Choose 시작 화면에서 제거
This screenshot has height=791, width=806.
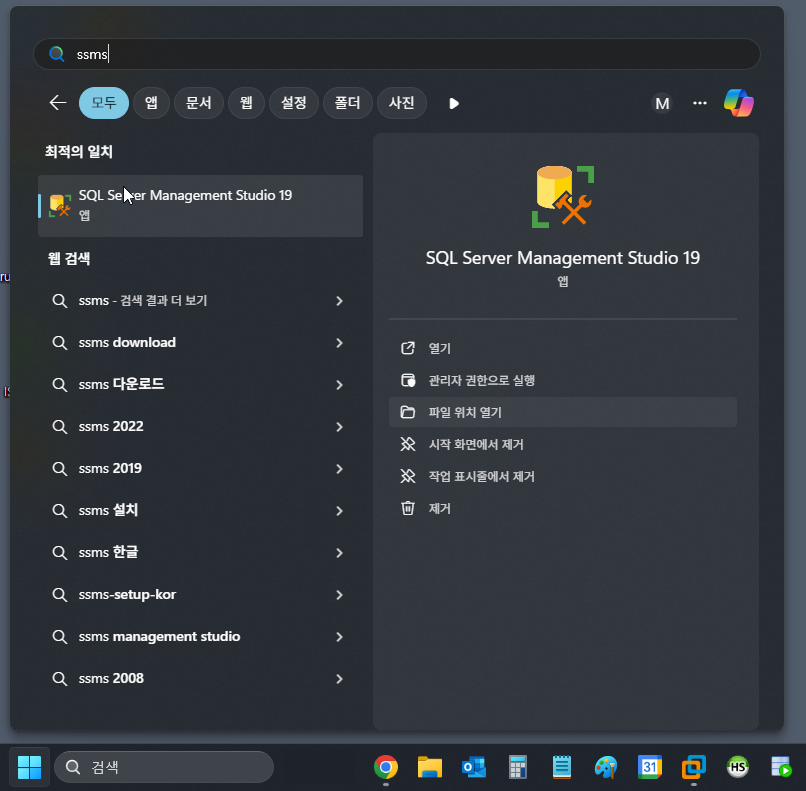tap(563, 444)
